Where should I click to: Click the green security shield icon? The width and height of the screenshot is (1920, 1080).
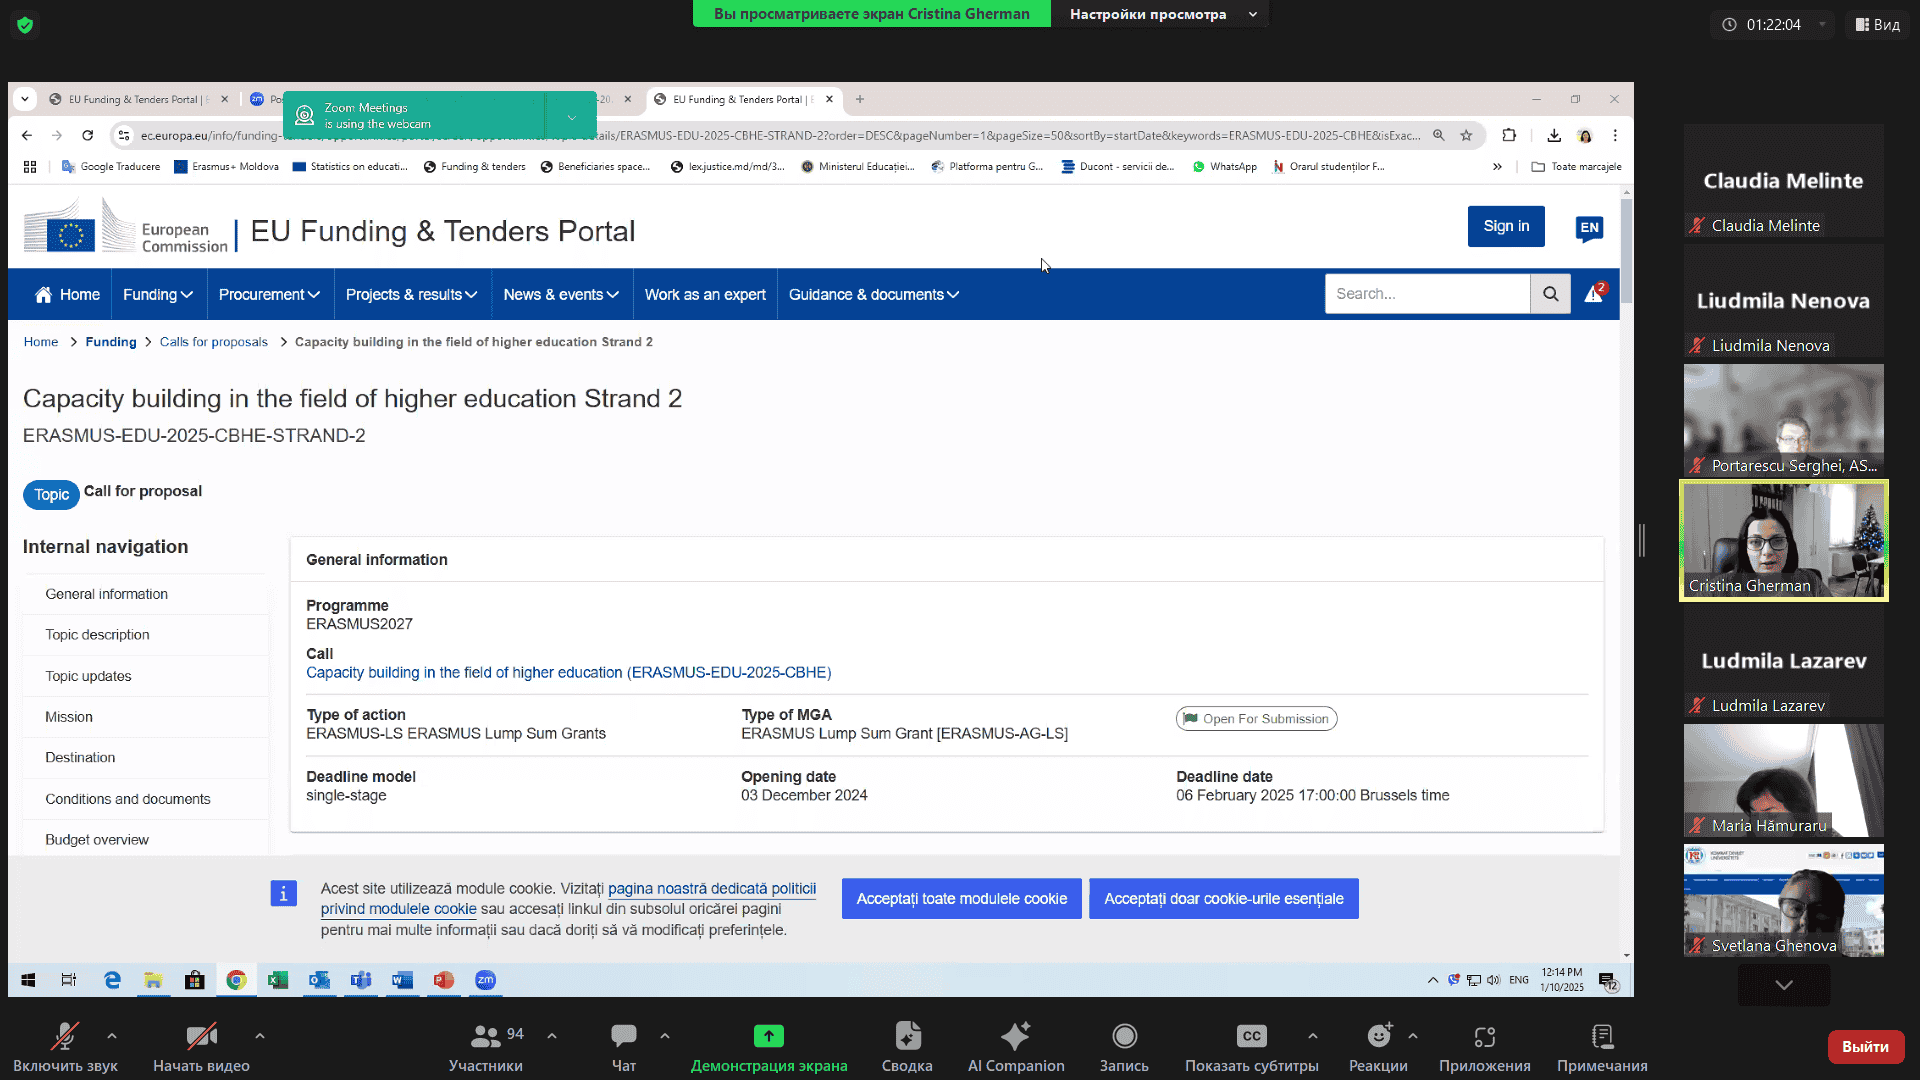coord(25,25)
